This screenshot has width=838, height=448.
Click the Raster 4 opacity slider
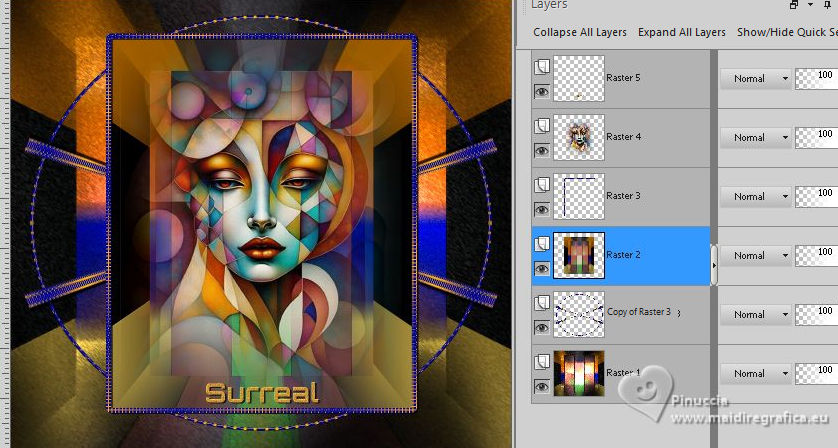816,137
